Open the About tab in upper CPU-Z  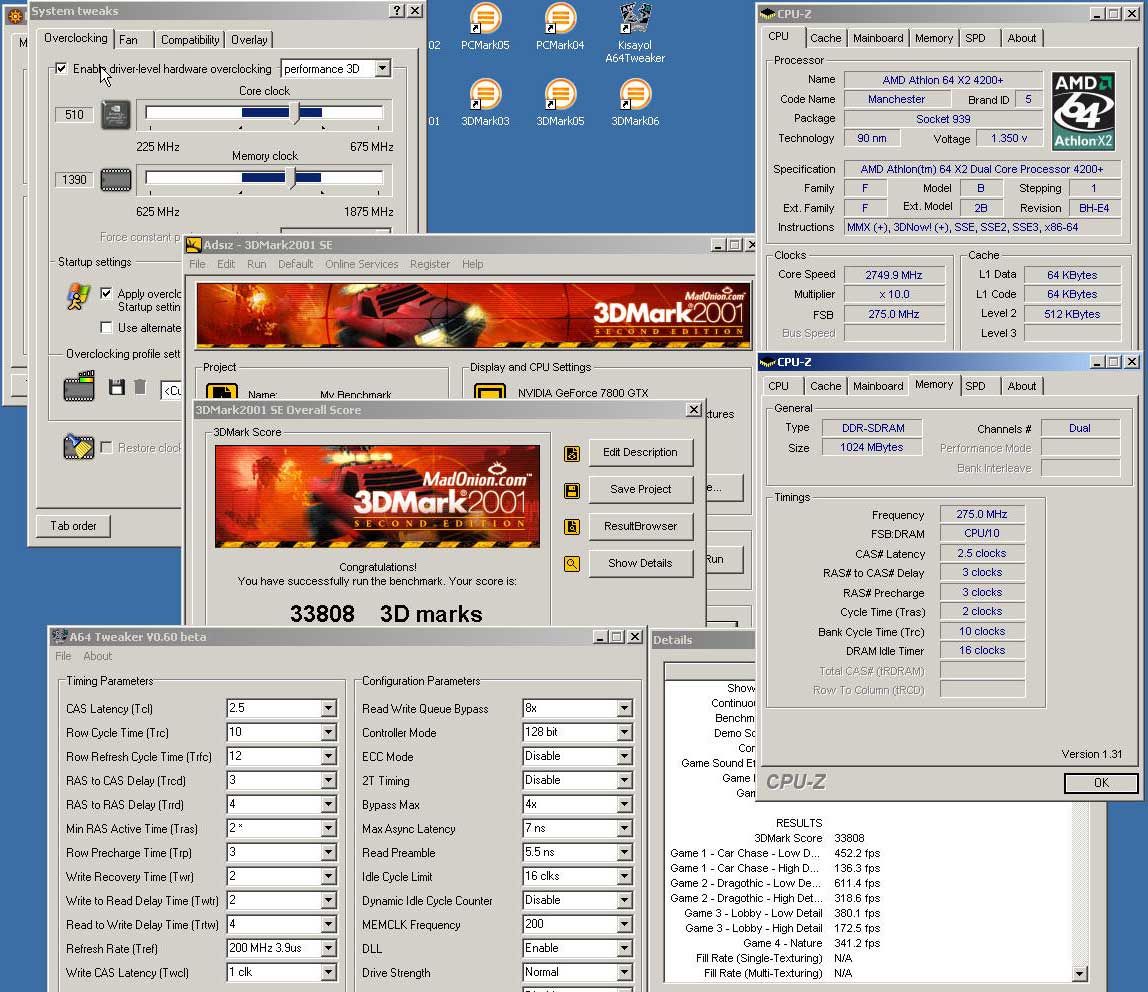pyautogui.click(x=1021, y=38)
